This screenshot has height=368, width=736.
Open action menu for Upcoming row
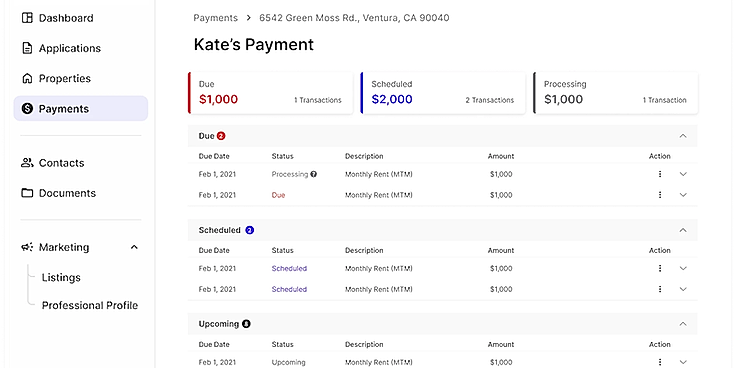[660, 362]
